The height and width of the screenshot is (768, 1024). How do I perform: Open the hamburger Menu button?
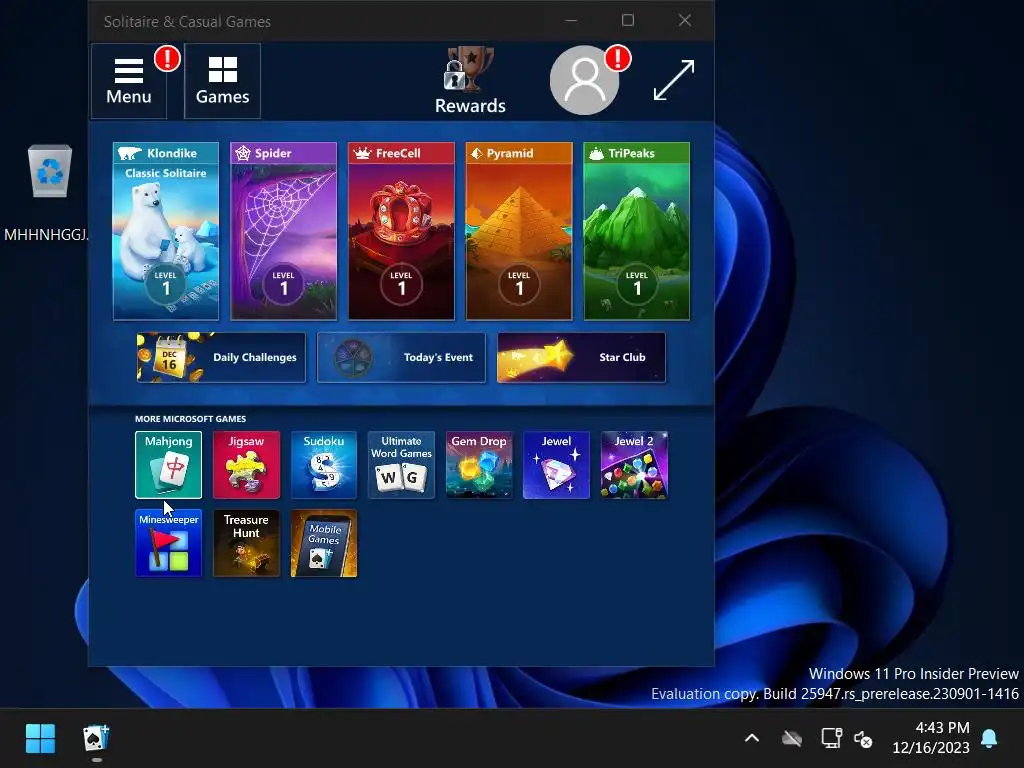(x=129, y=81)
